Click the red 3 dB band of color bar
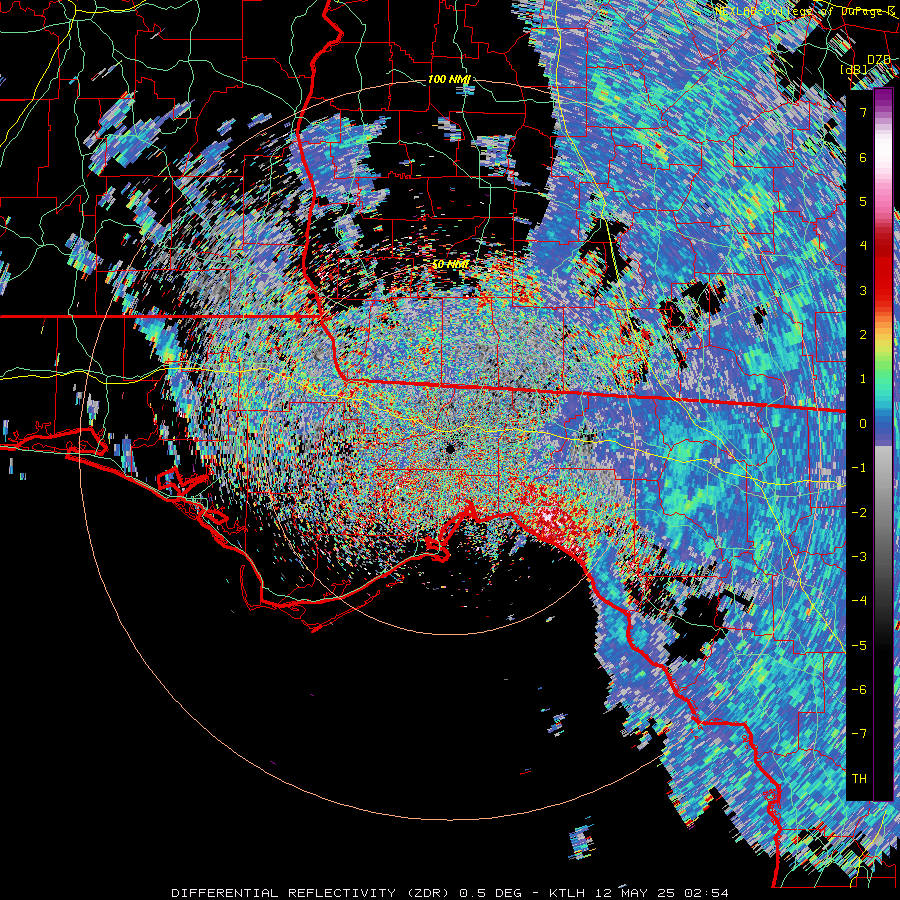900x900 pixels. click(883, 290)
